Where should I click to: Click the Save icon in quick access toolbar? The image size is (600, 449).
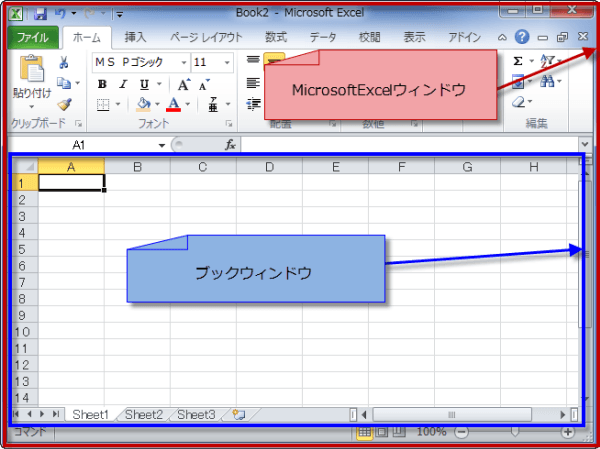(41, 14)
